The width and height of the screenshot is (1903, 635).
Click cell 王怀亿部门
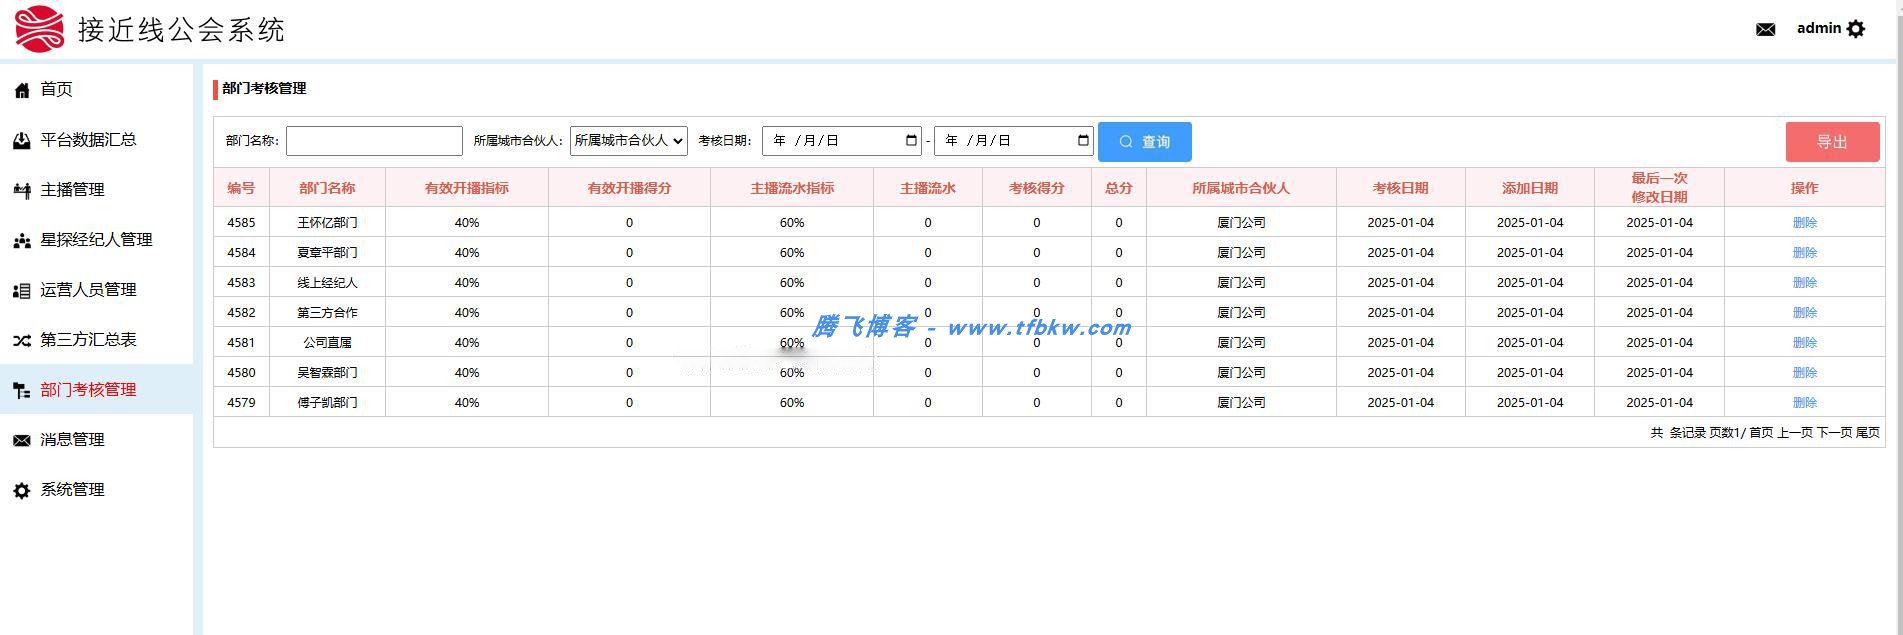[x=327, y=223]
